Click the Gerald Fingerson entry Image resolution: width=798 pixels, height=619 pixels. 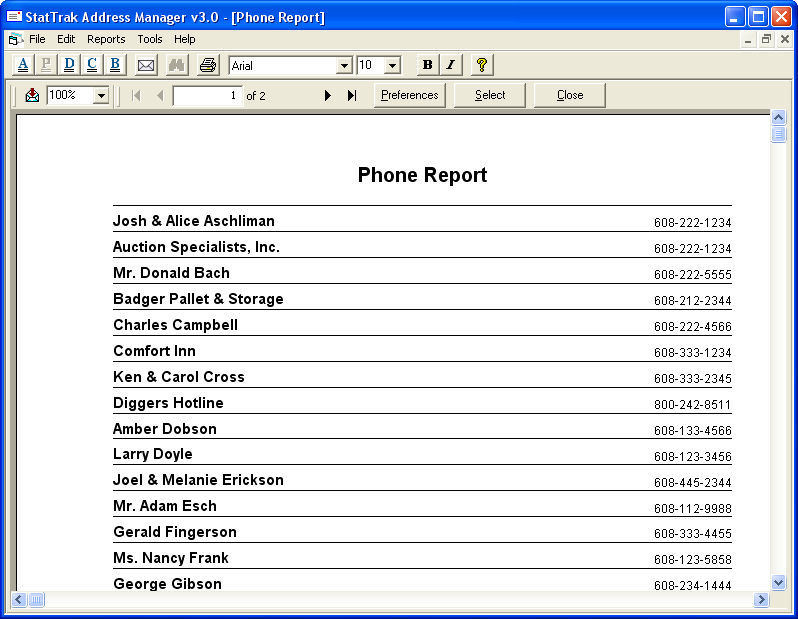[x=175, y=532]
